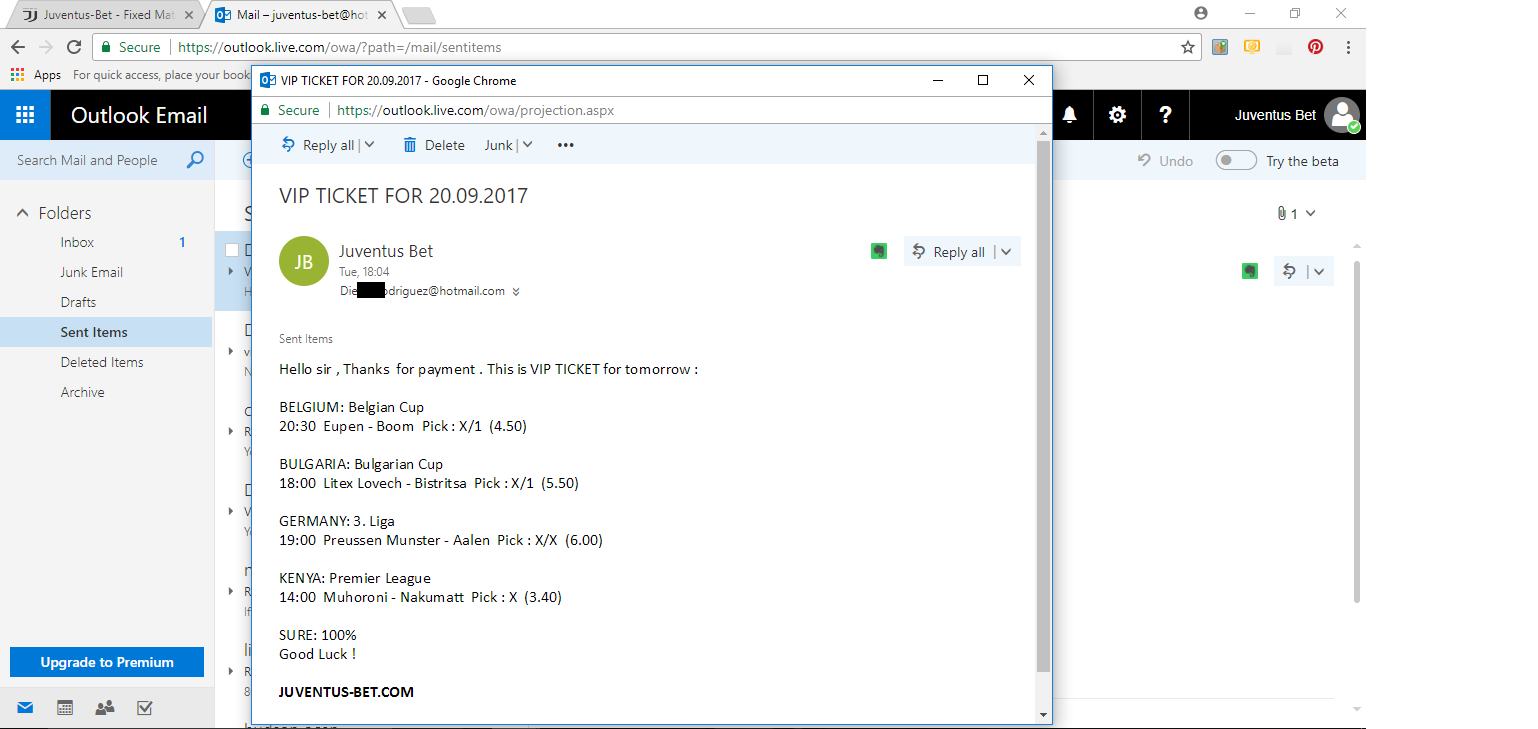Open the Junk Email folder
Viewport: 1538px width, 729px height.
click(x=91, y=272)
